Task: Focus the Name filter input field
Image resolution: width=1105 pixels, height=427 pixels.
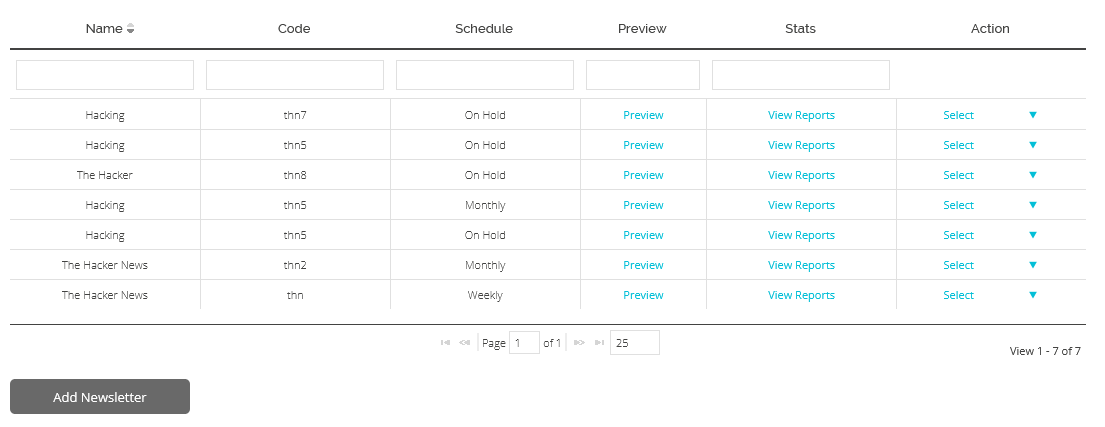Action: pos(105,75)
